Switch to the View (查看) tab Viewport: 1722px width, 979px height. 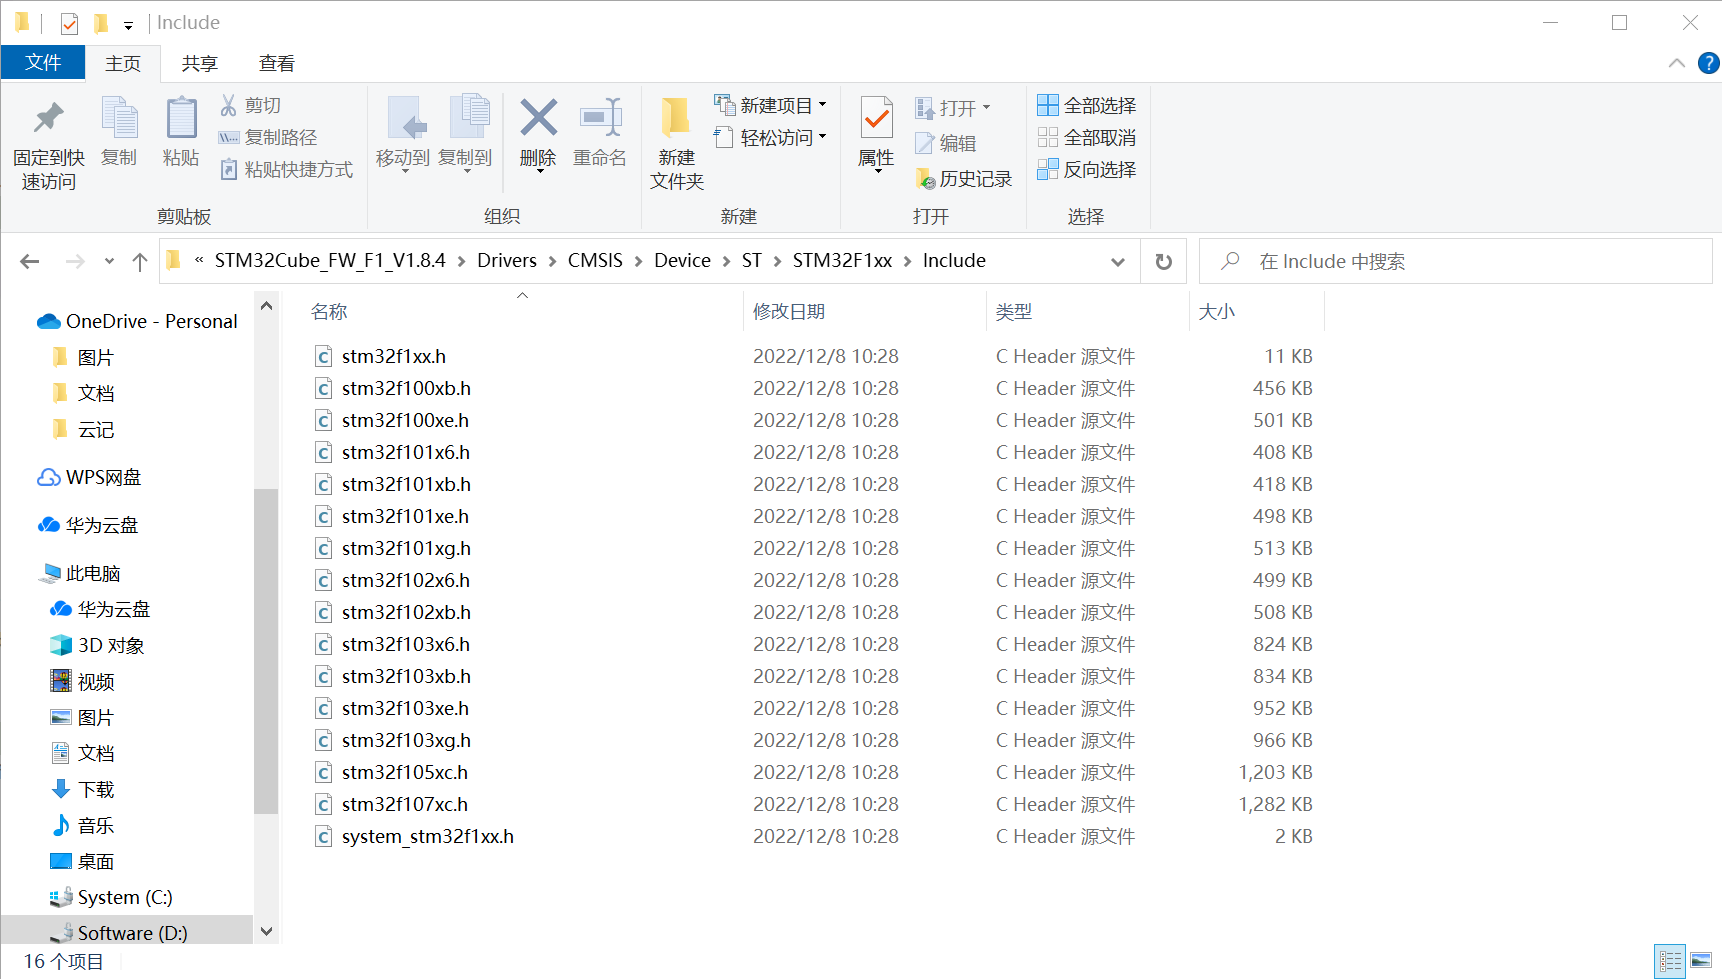pos(277,63)
